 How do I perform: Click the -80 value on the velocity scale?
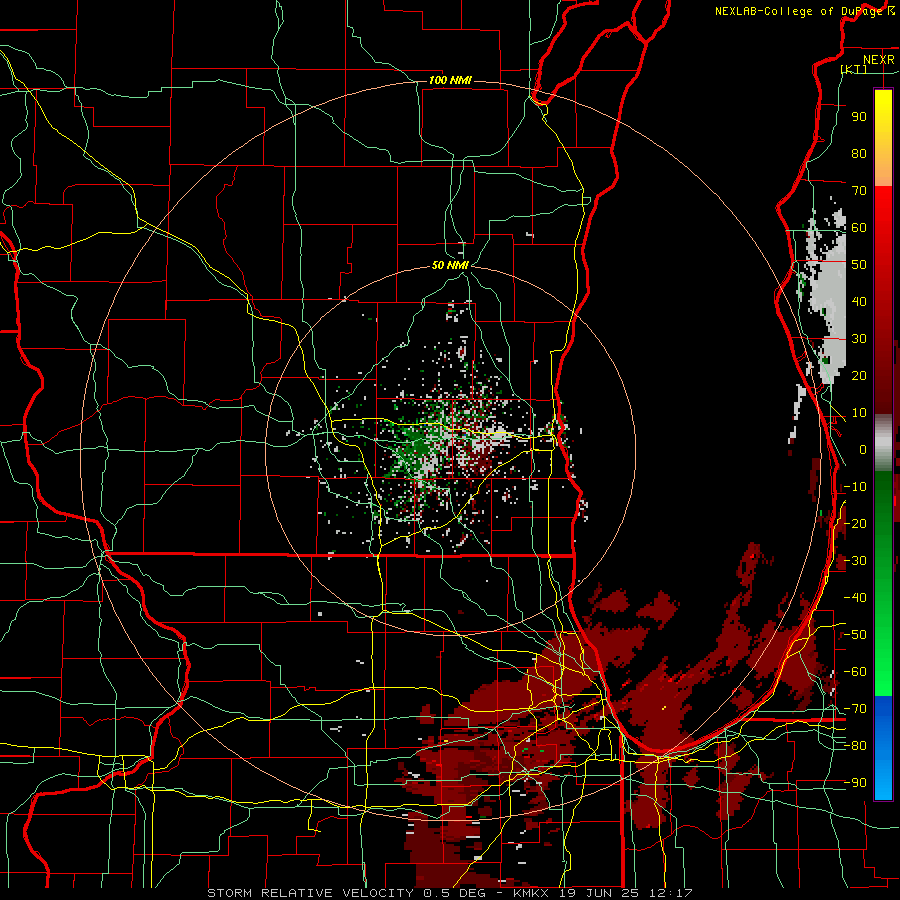[855, 746]
